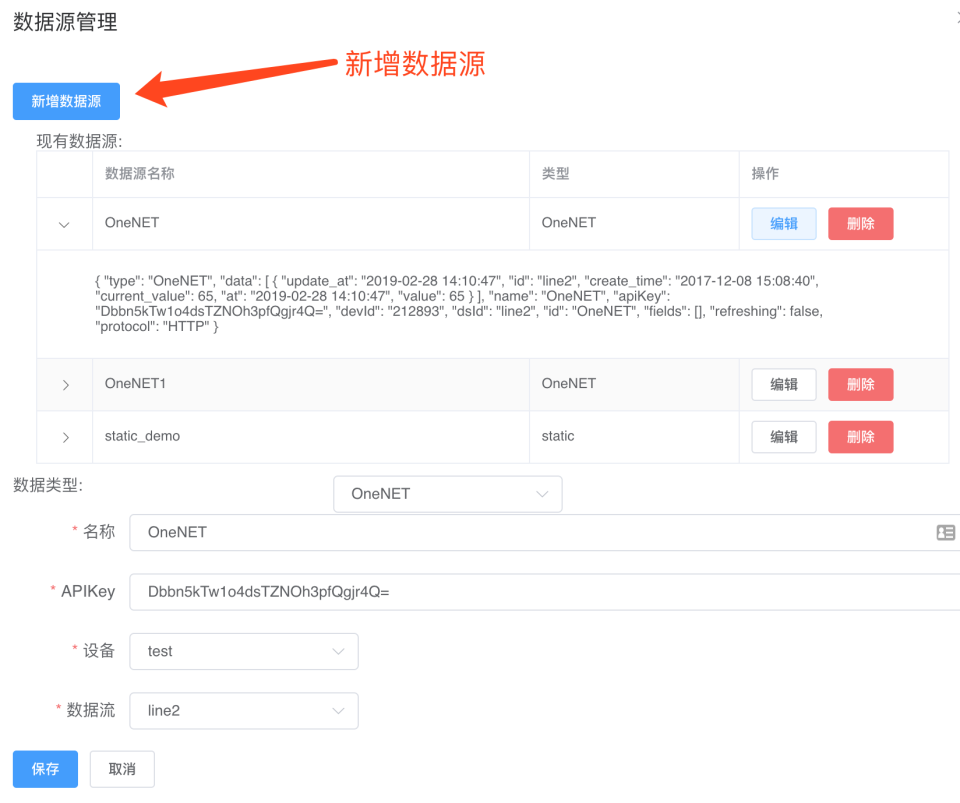960x803 pixels.
Task: Delete the OneNET data source
Action: tap(860, 223)
